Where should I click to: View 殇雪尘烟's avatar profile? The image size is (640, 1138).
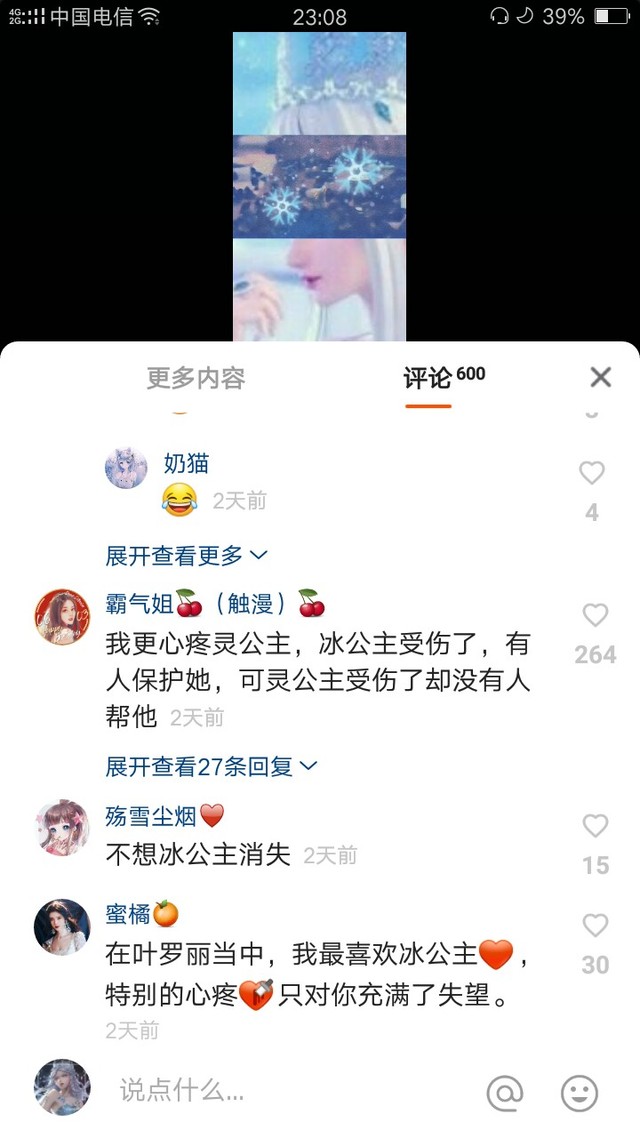click(62, 828)
